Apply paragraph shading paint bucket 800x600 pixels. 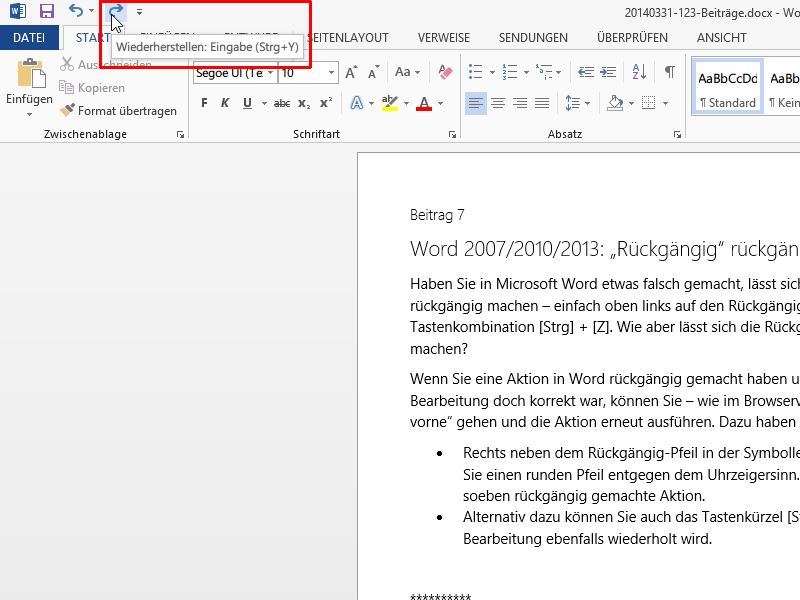pos(615,103)
